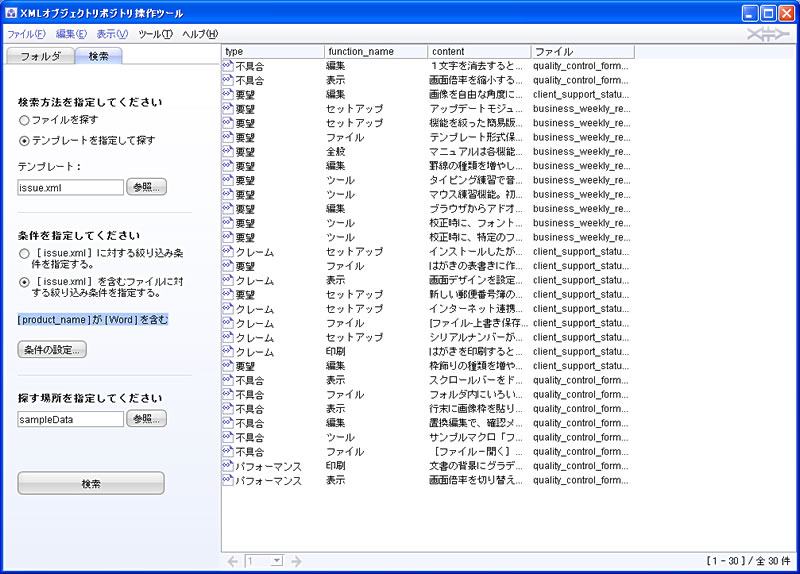Click the icon of the クレーム 印刷 row

[x=228, y=352]
